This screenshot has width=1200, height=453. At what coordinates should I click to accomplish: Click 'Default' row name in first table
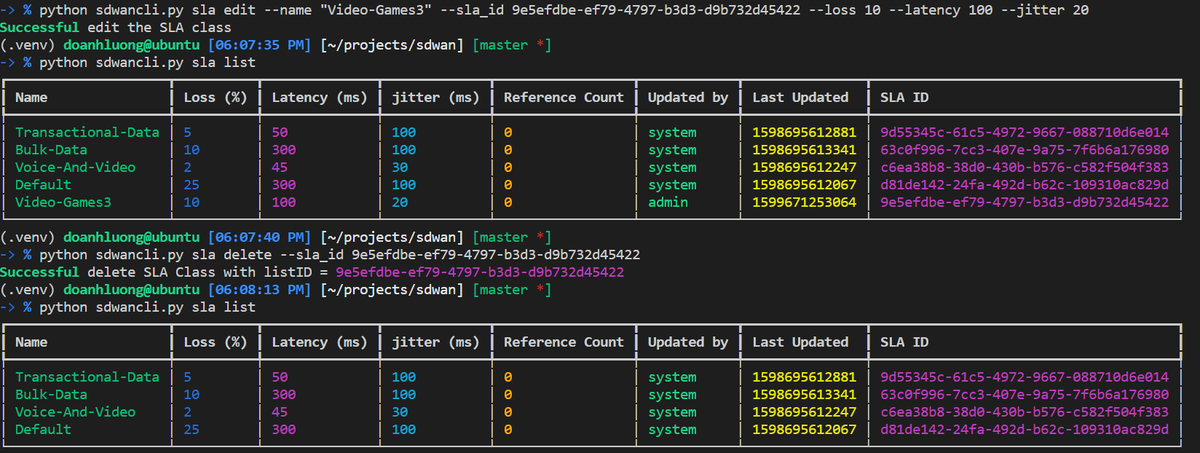click(x=43, y=185)
